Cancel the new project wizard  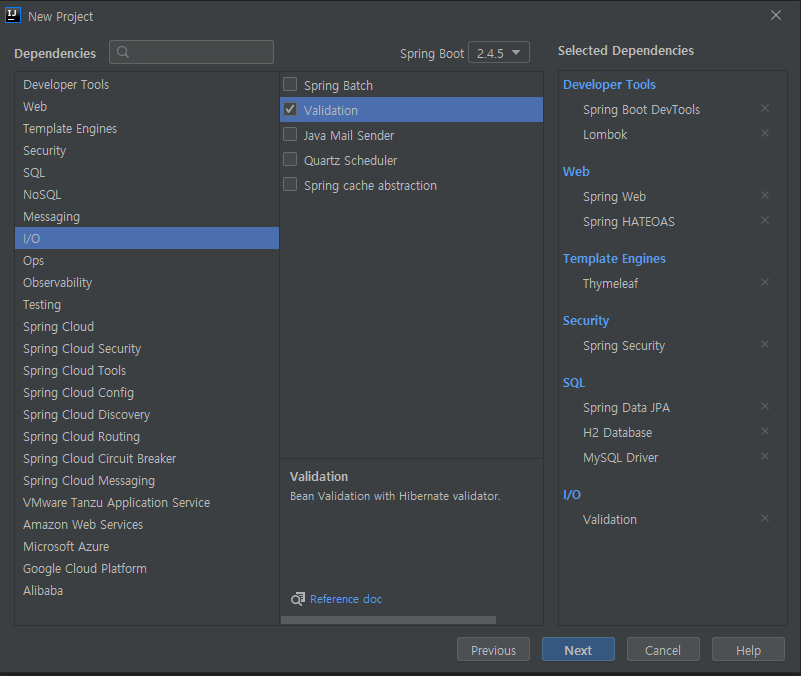point(663,649)
